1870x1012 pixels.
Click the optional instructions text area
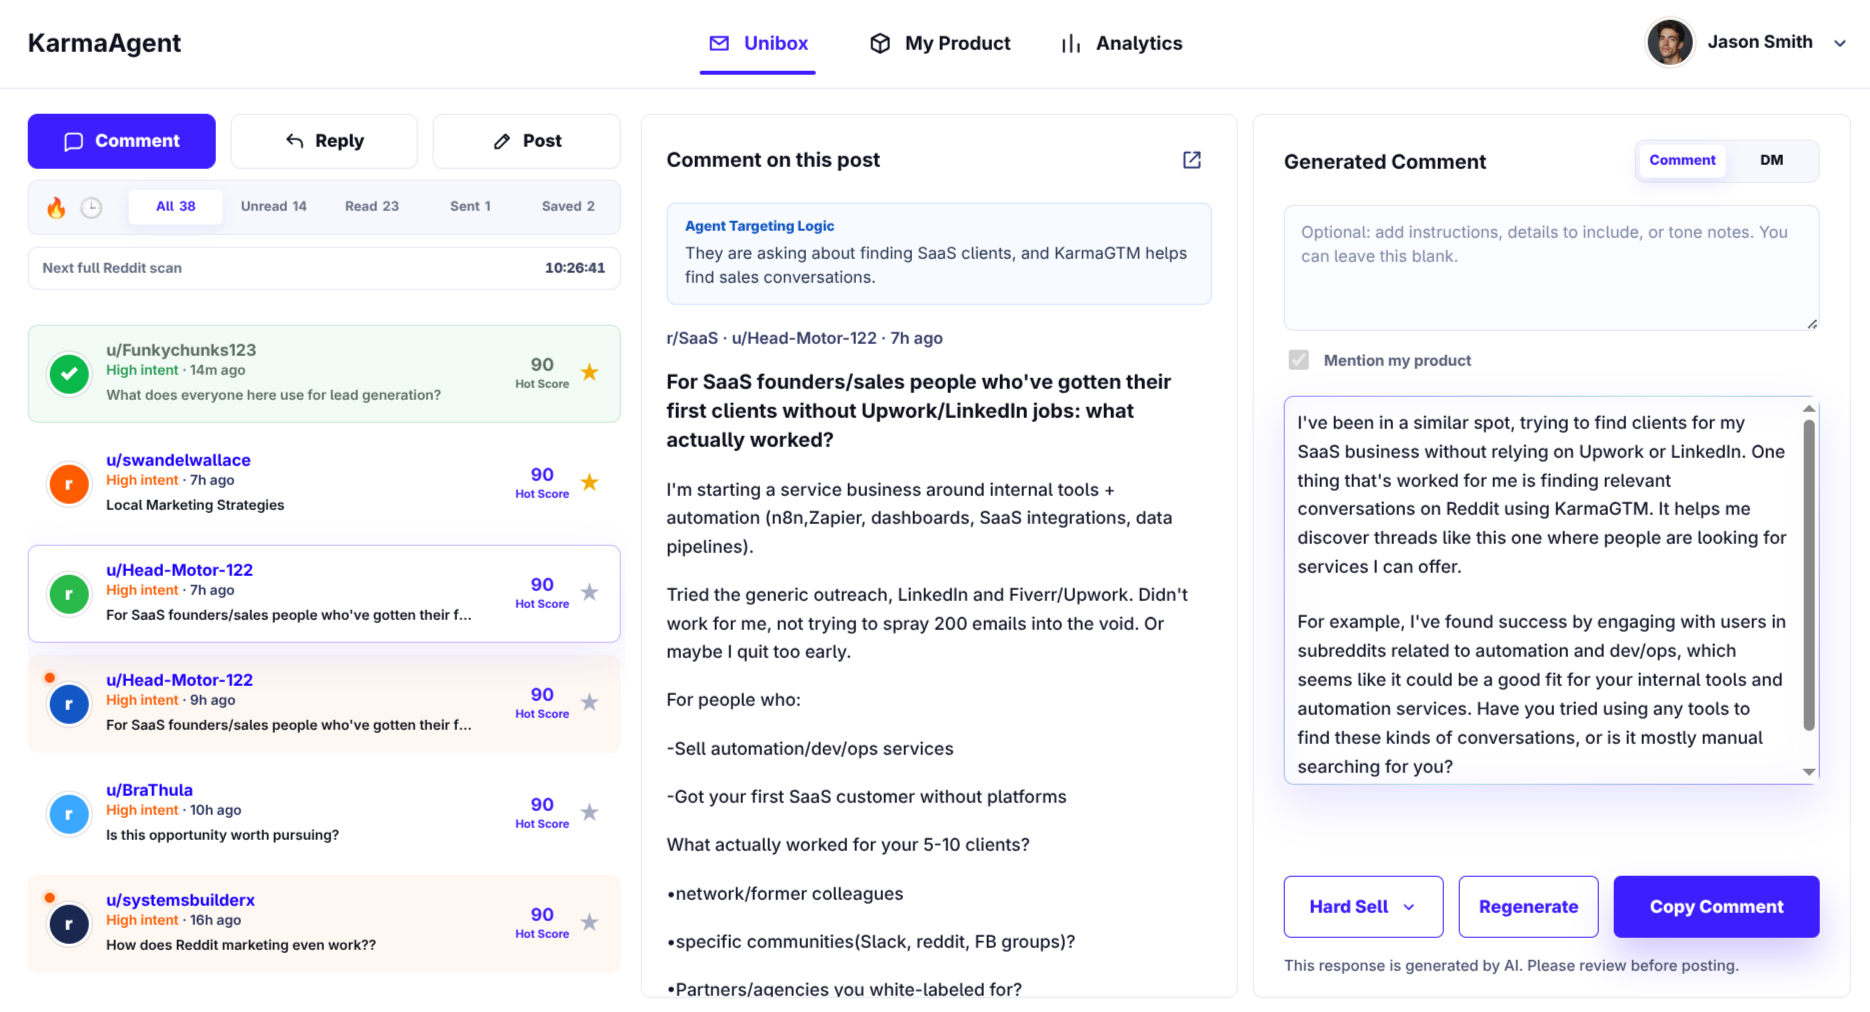pyautogui.click(x=1551, y=268)
